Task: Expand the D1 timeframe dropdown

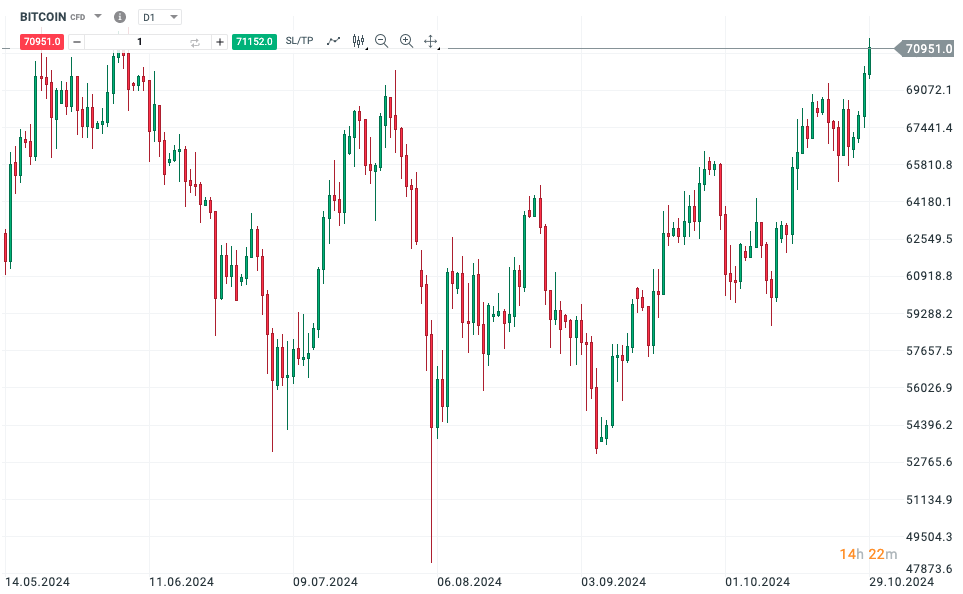Action: coord(160,17)
